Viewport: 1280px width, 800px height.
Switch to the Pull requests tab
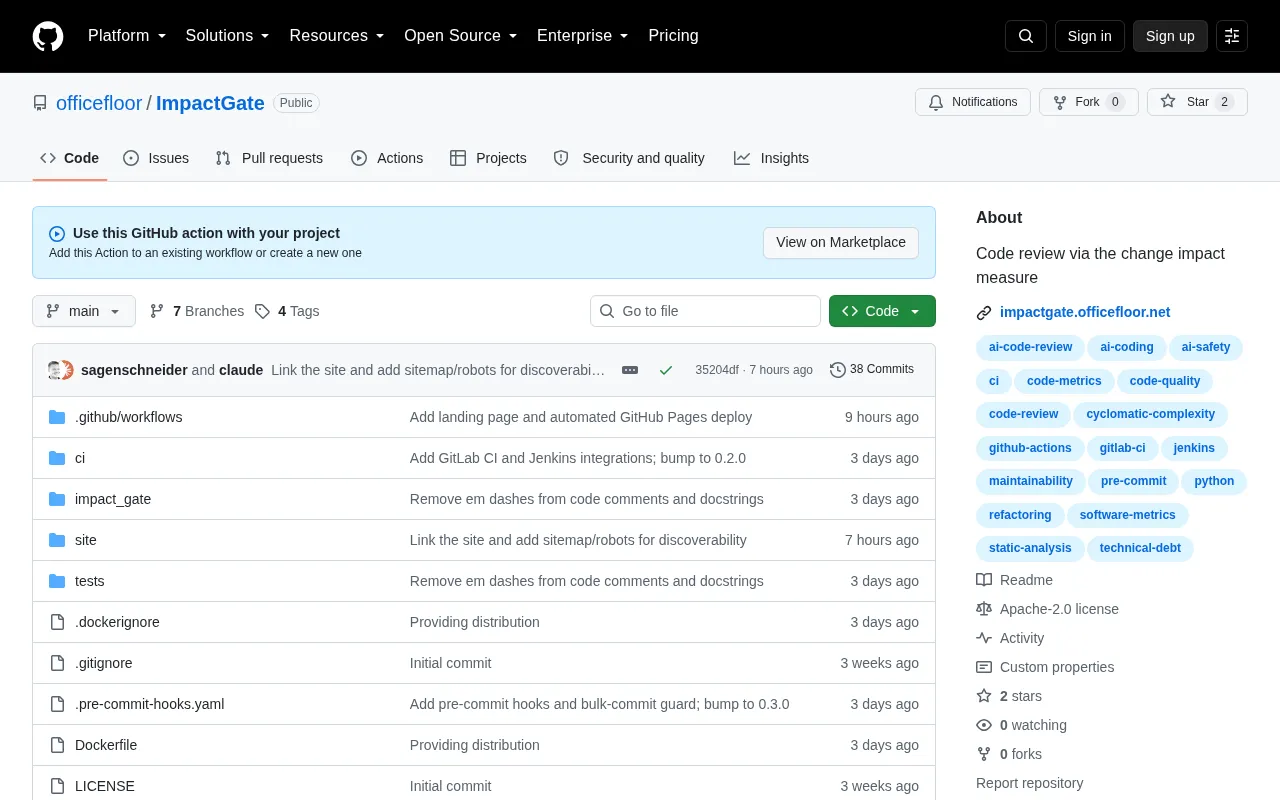click(269, 158)
